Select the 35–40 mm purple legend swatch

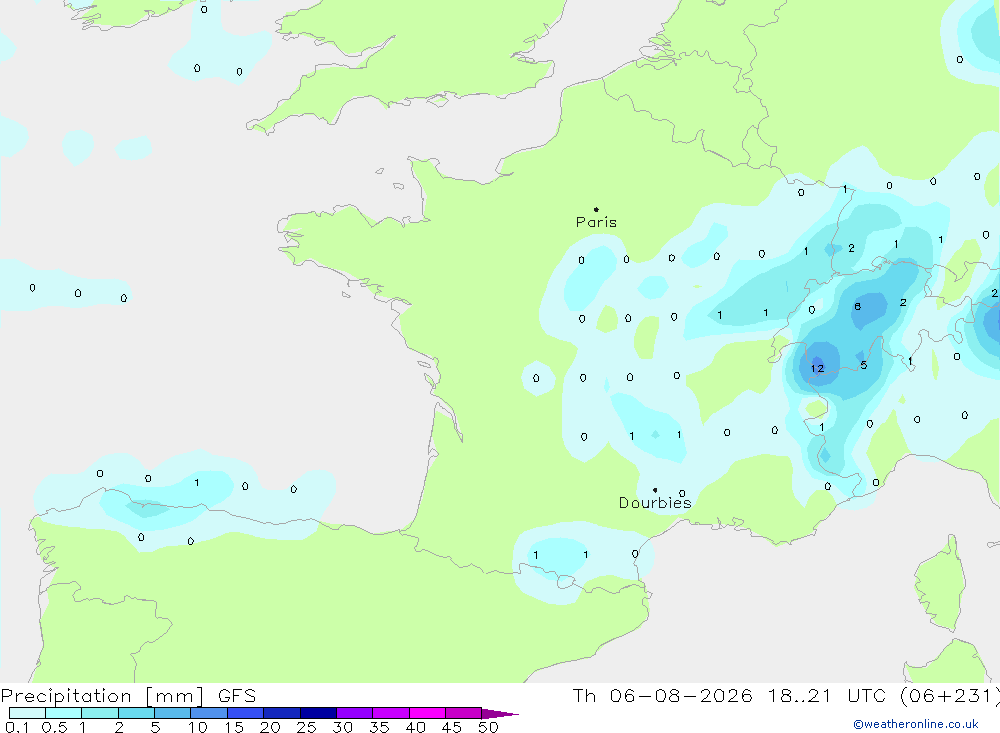391,713
